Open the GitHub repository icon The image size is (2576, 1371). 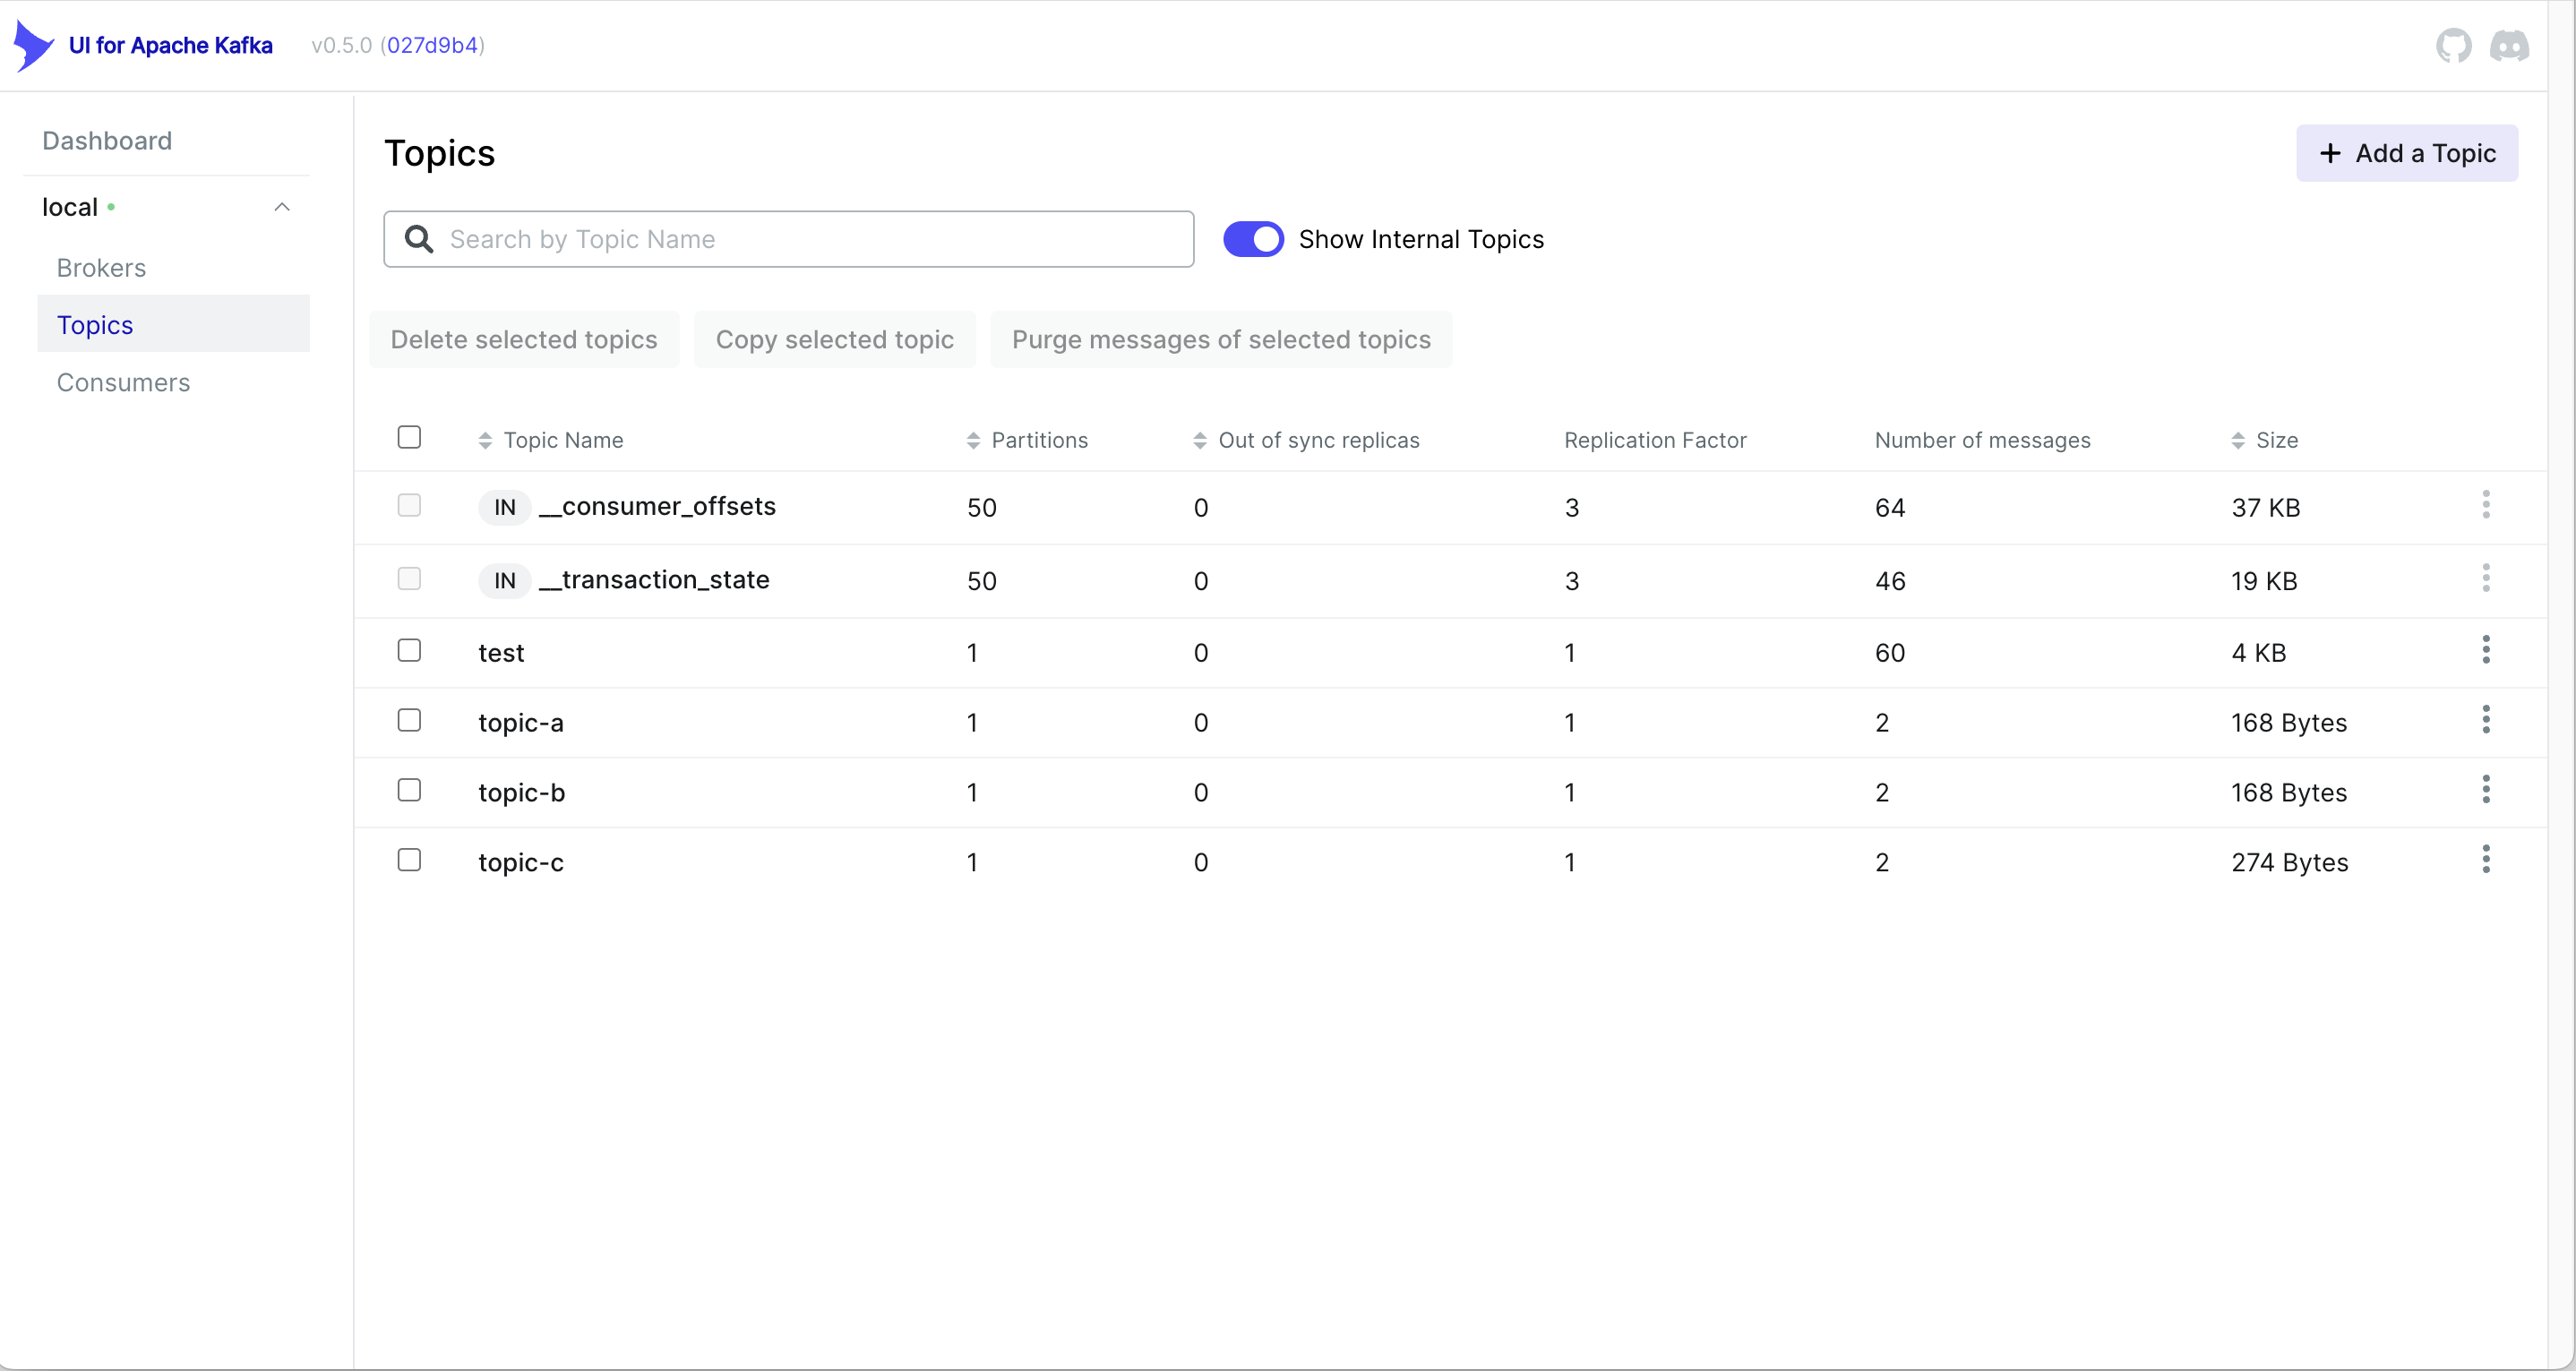pos(2453,45)
